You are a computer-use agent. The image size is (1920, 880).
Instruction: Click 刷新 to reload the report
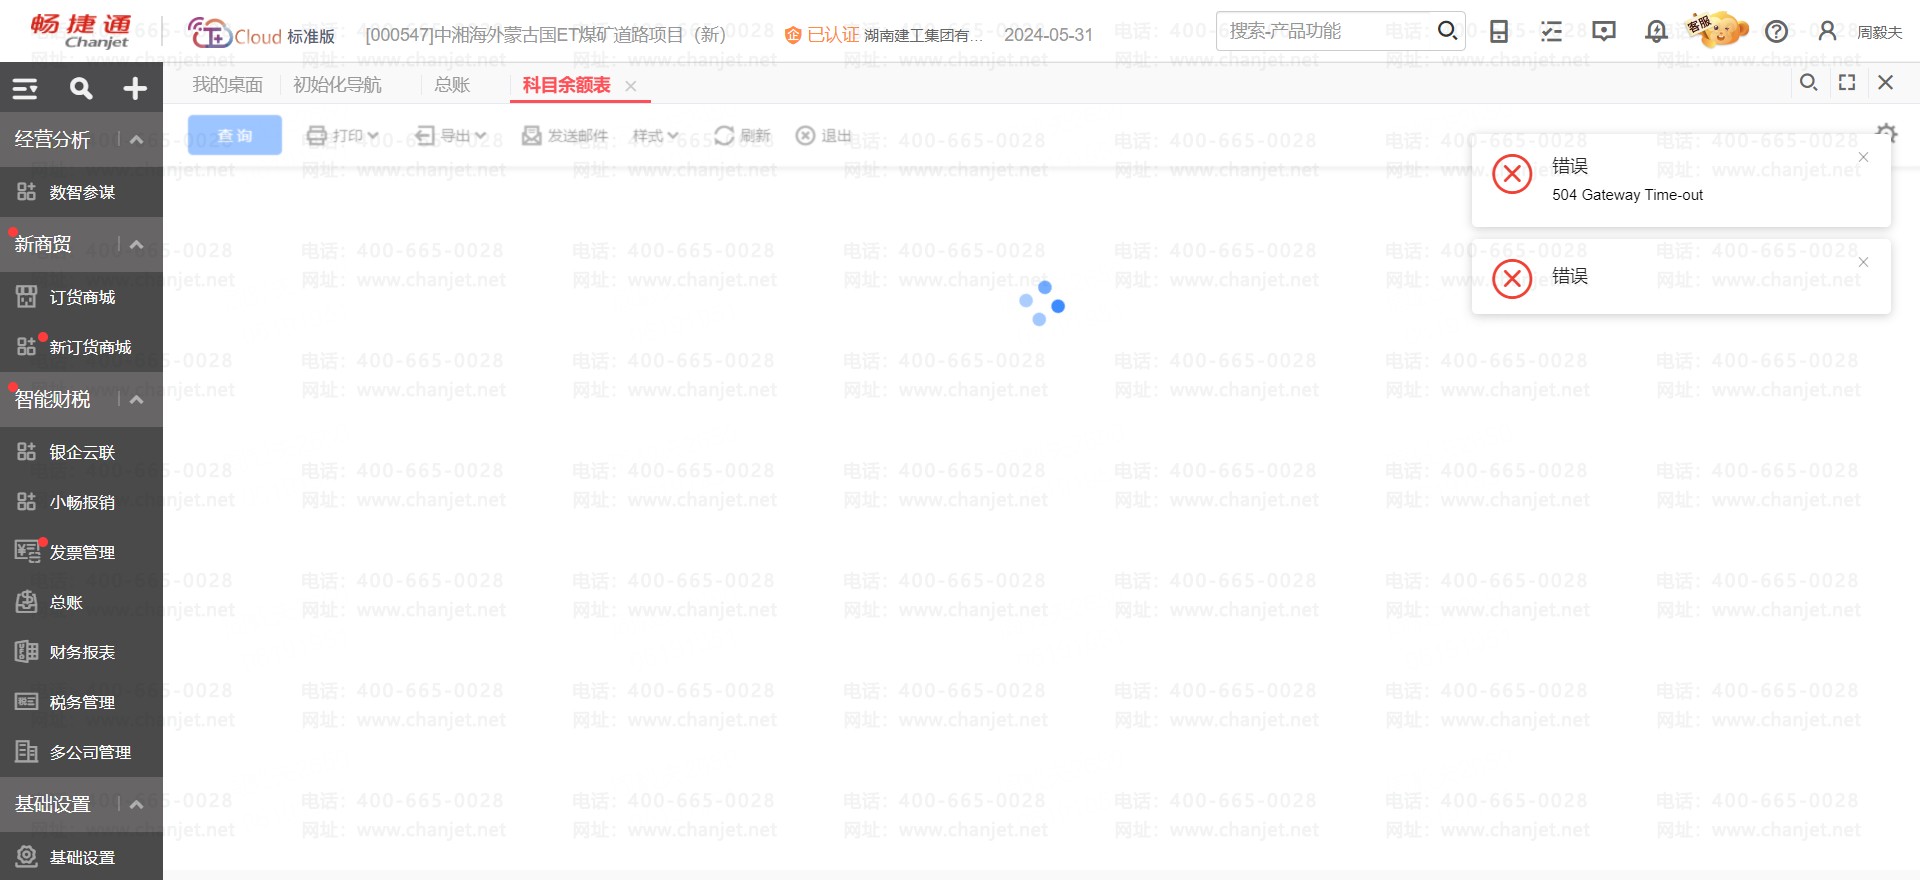[x=742, y=135]
